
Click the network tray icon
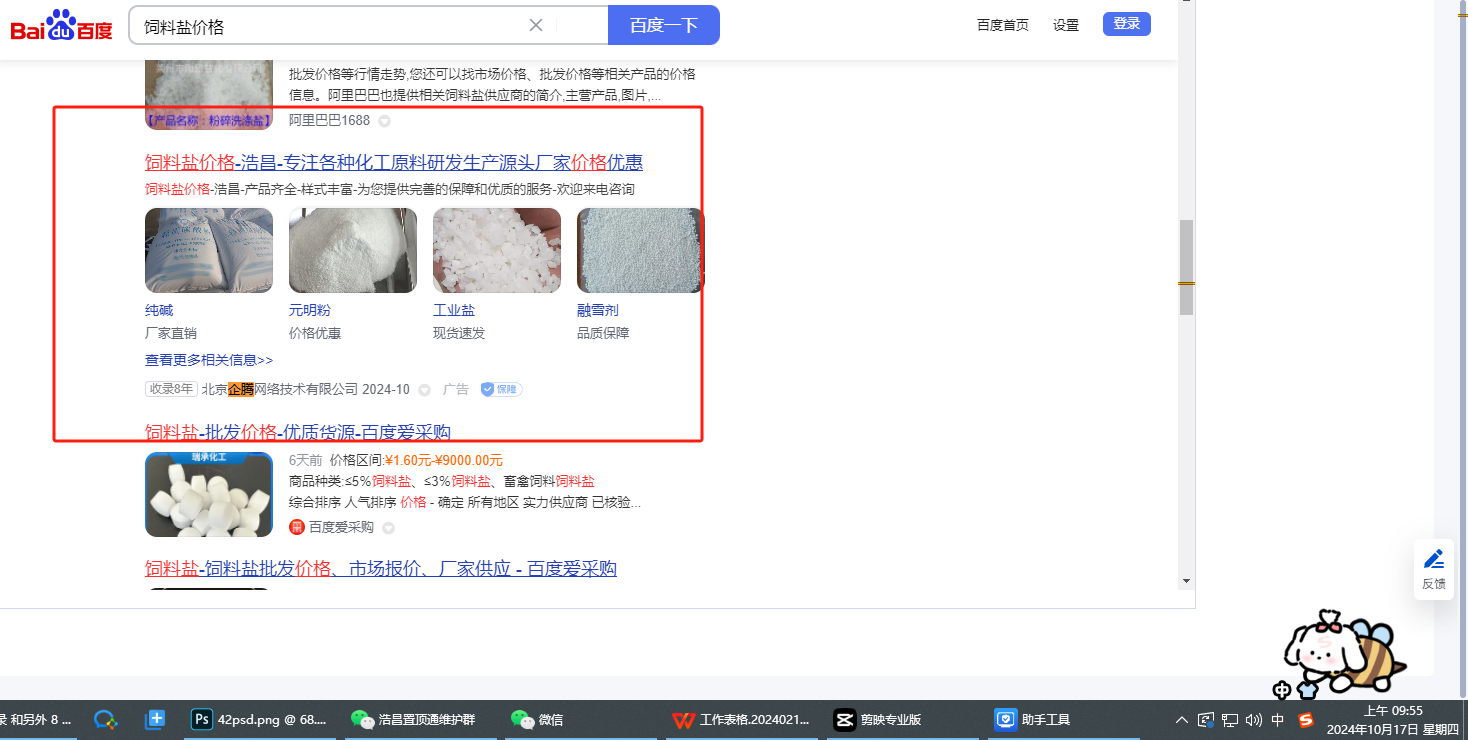click(x=1230, y=719)
